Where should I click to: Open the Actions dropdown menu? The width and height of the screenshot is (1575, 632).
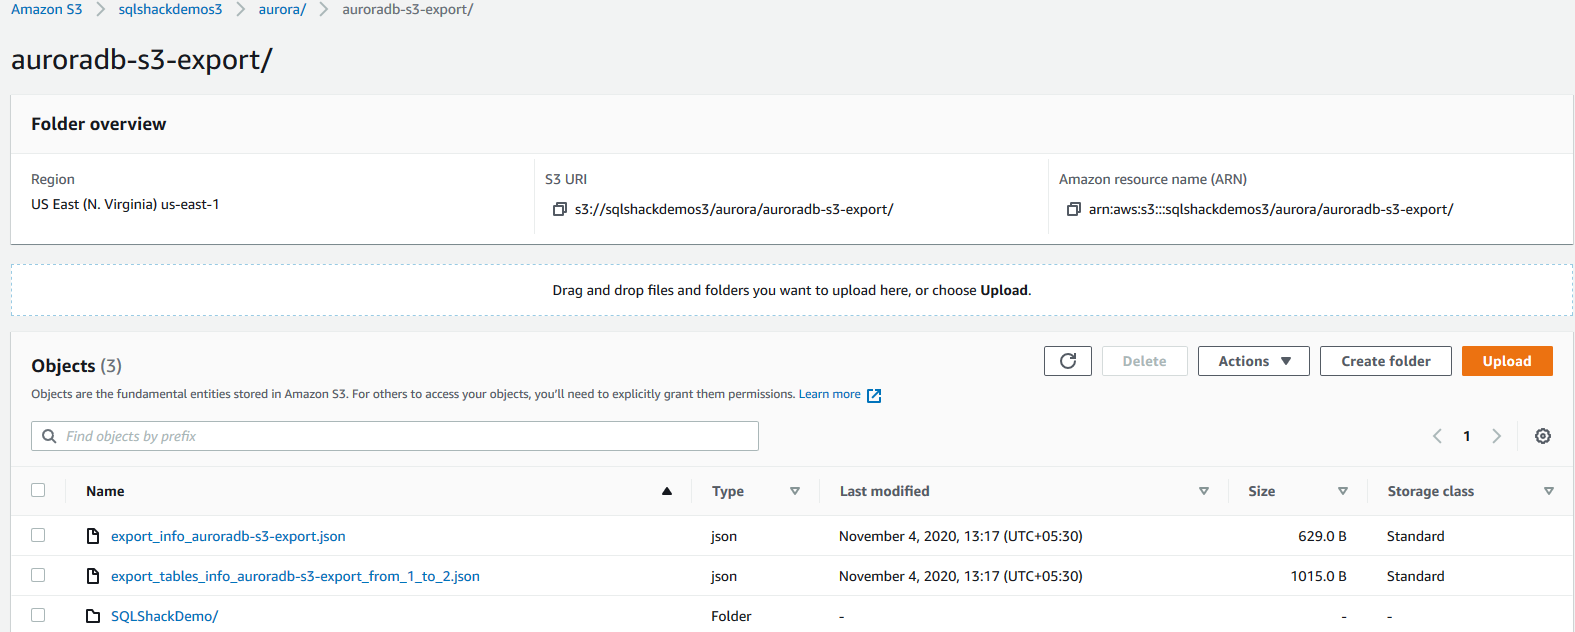tap(1253, 361)
